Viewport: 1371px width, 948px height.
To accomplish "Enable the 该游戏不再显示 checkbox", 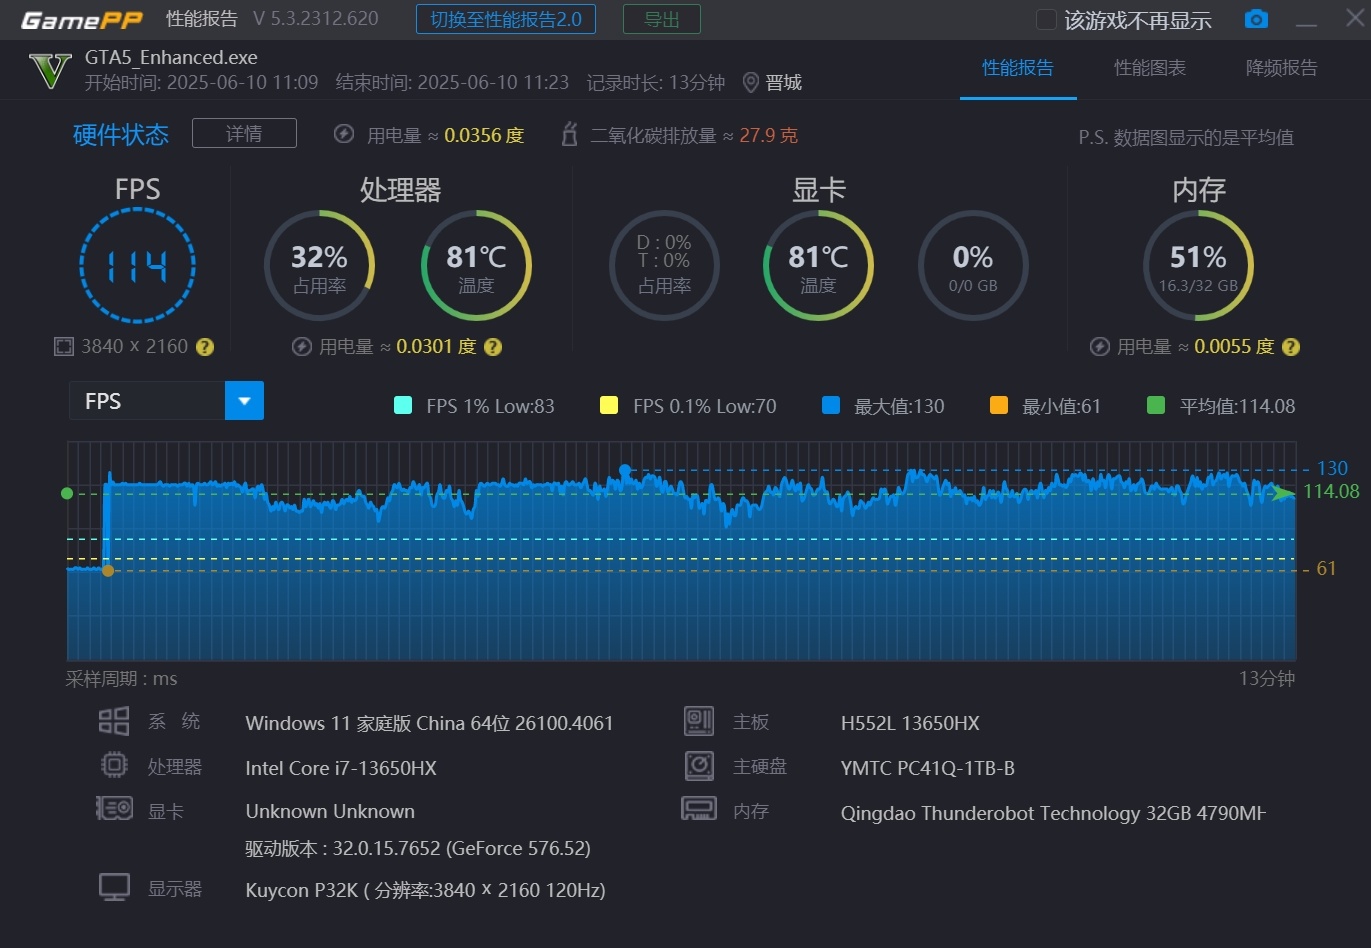I will (1046, 20).
